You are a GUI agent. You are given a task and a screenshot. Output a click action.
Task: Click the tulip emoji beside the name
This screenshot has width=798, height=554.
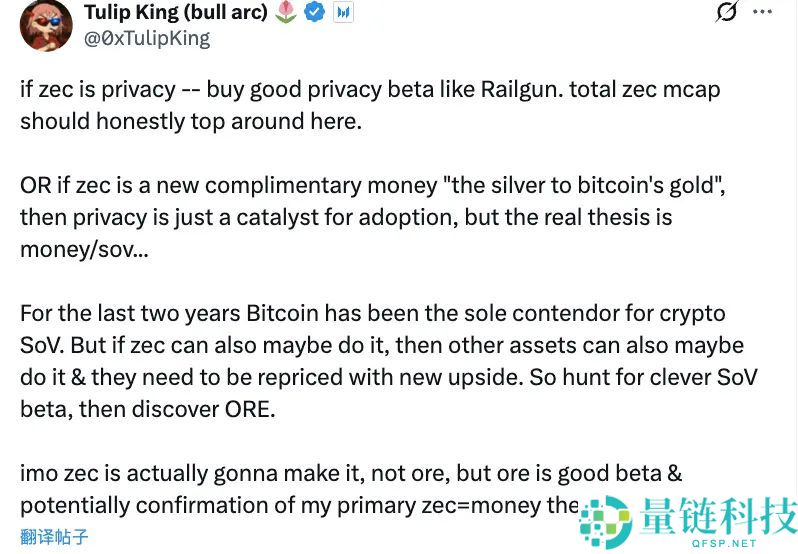(285, 13)
